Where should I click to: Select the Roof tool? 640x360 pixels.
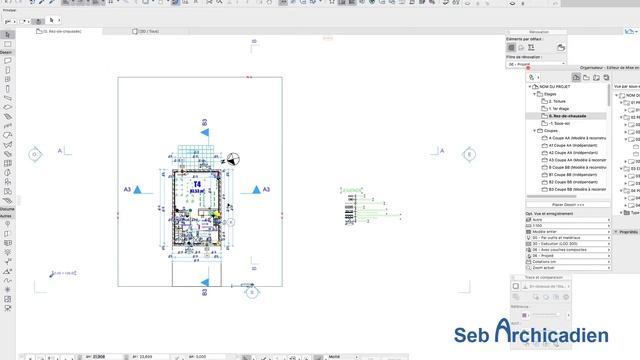click(x=7, y=135)
